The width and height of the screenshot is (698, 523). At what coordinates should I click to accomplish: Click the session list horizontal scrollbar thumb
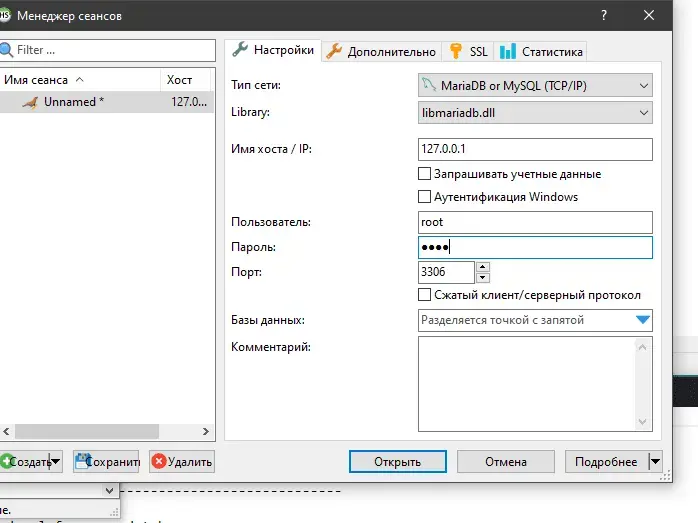tap(87, 431)
